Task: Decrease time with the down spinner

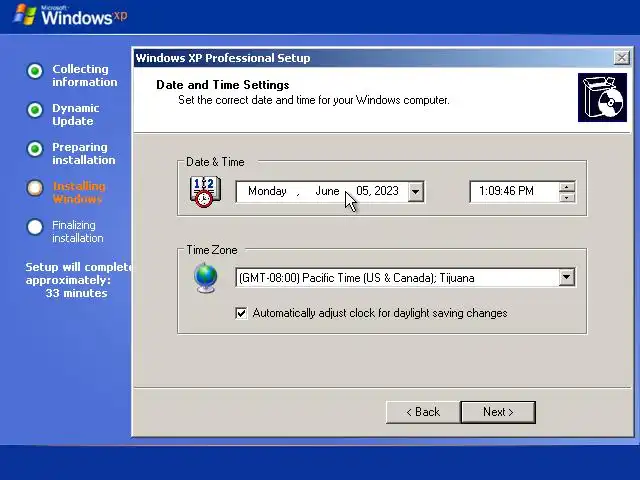Action: [x=567, y=198]
